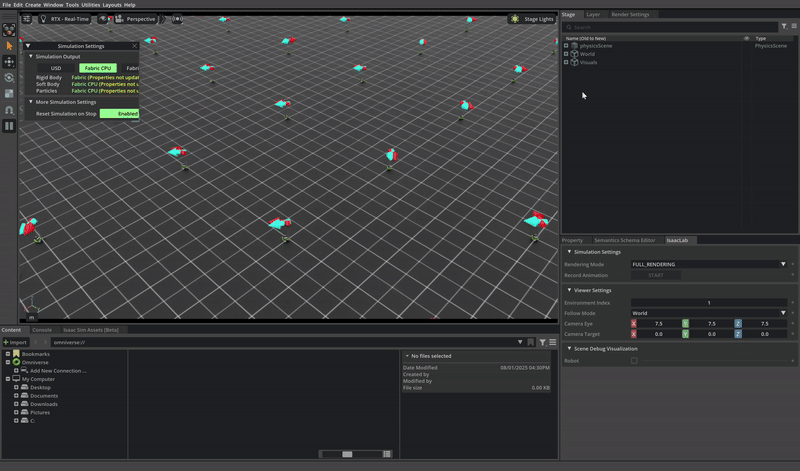Viewport: 800px width, 471px height.
Task: Click the Stage panel search field
Action: point(670,27)
